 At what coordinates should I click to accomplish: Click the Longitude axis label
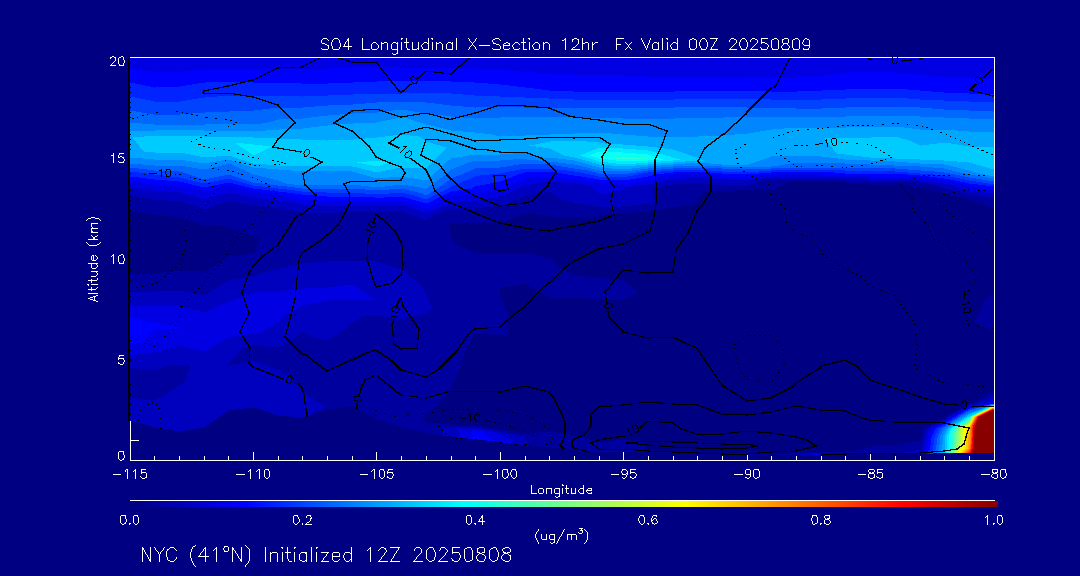tap(561, 490)
